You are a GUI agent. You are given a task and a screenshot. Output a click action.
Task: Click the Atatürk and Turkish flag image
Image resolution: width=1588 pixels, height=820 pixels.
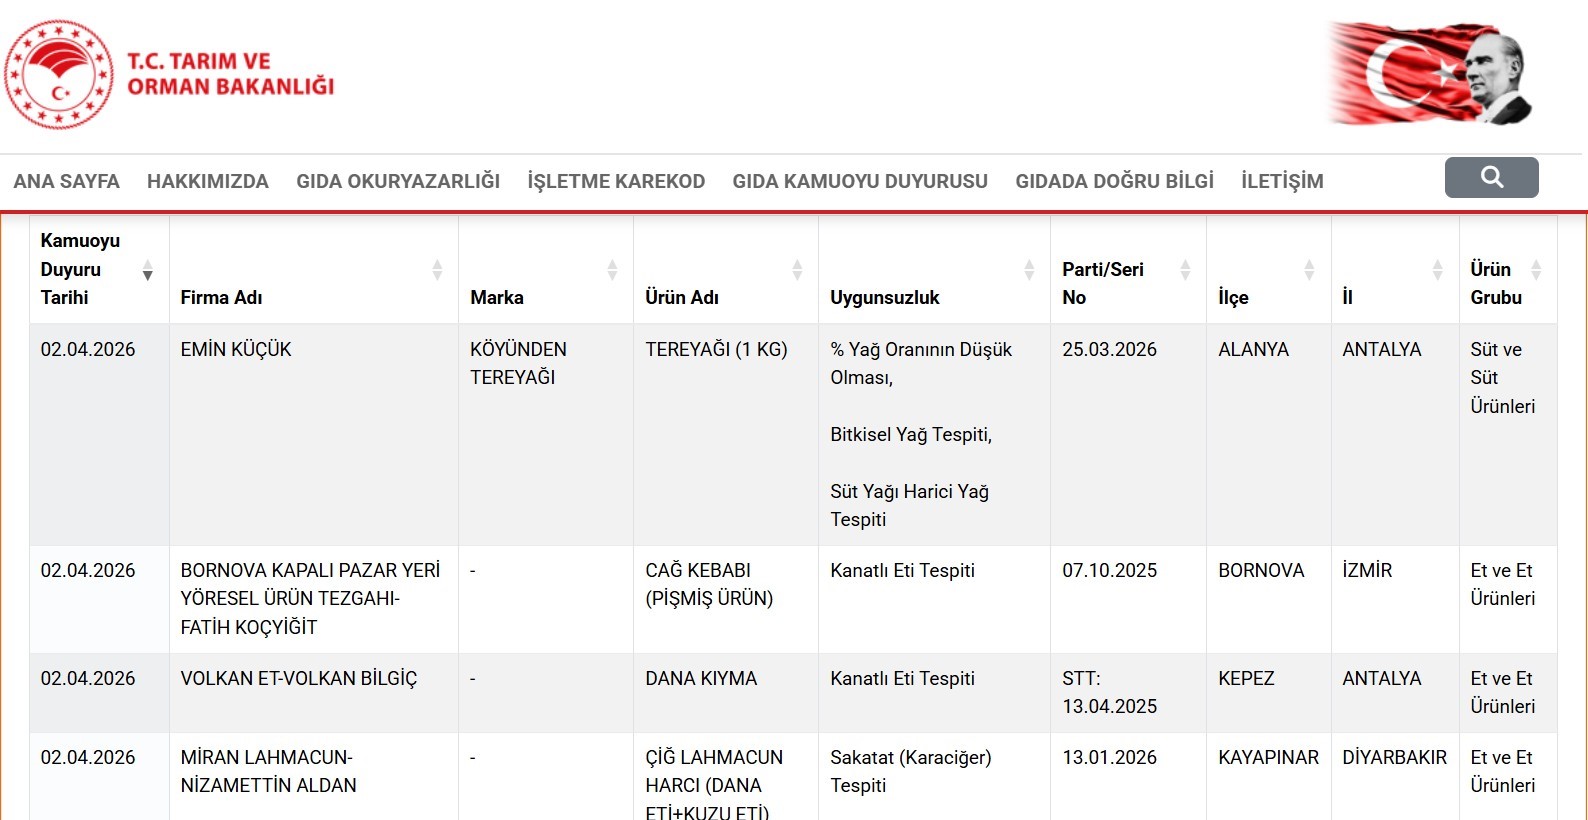point(1430,74)
